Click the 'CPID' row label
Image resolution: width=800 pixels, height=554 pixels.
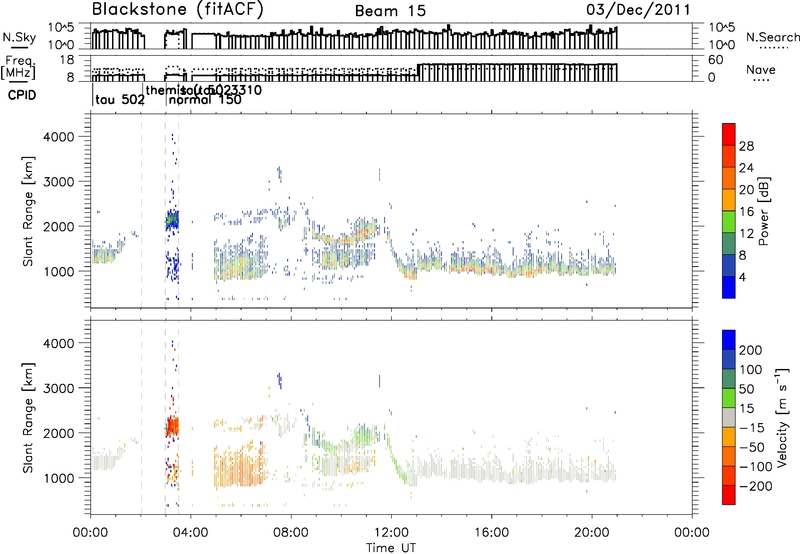tap(22, 95)
